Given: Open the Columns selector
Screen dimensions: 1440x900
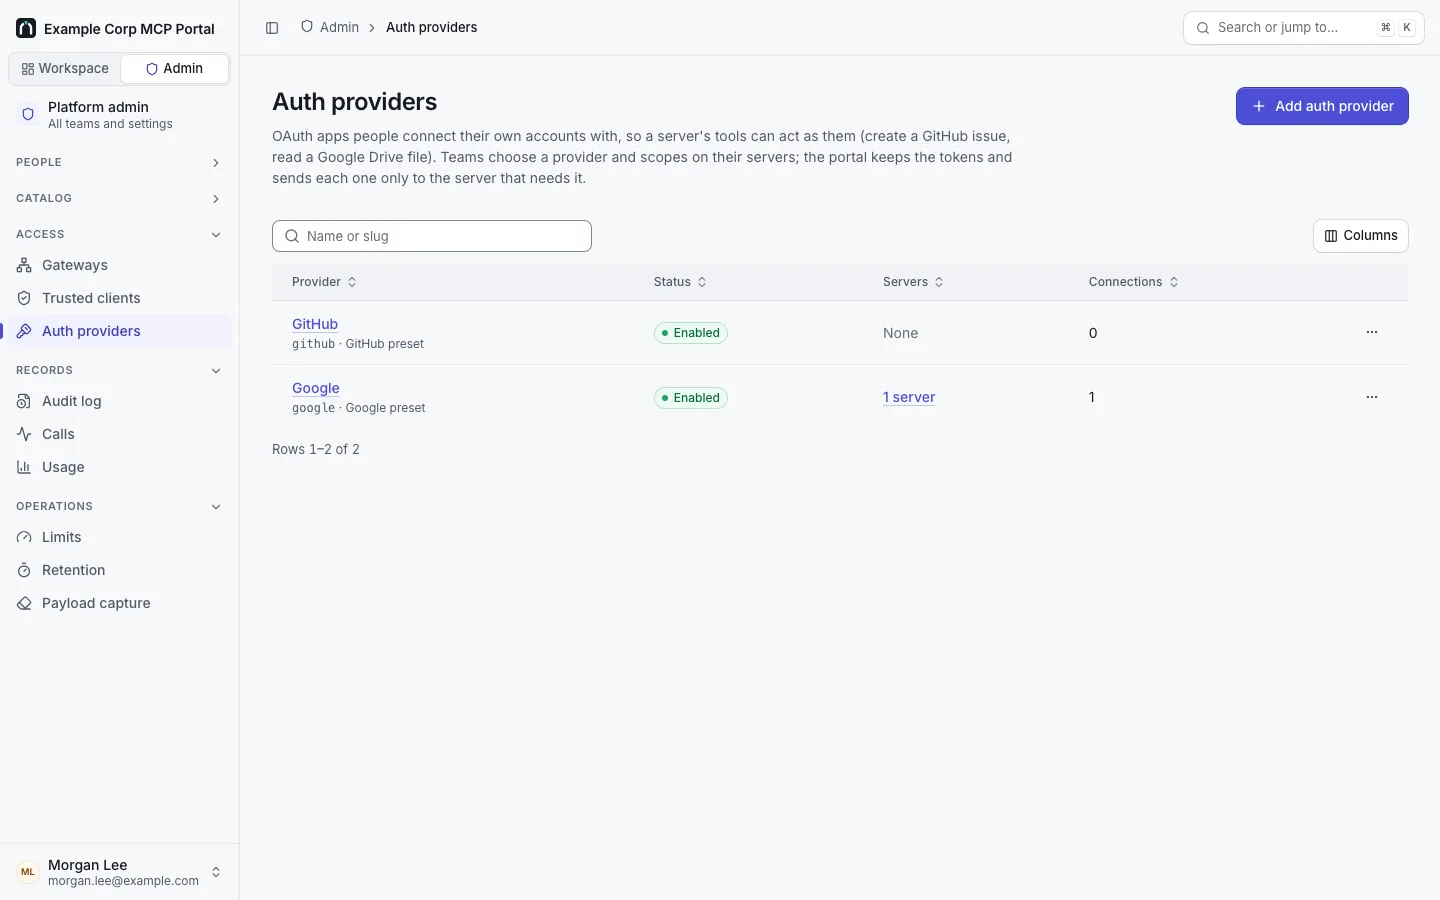Looking at the screenshot, I should pyautogui.click(x=1361, y=236).
